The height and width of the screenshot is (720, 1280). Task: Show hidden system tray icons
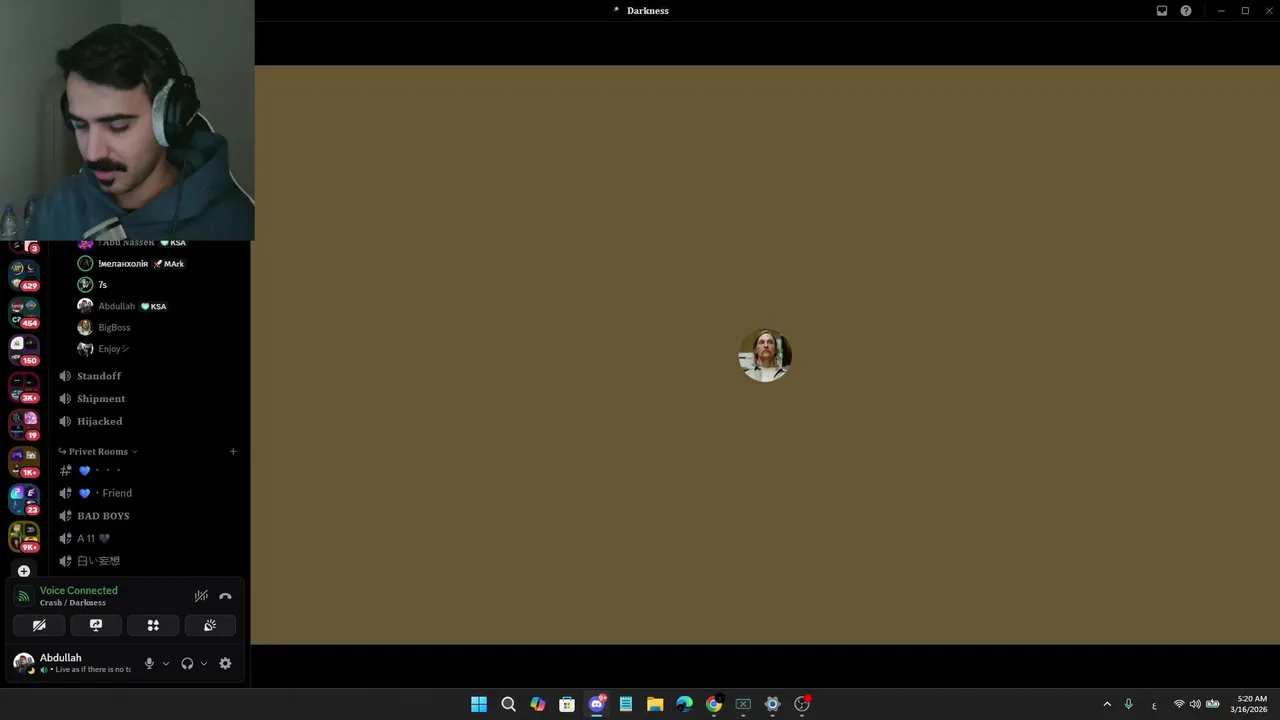(x=1107, y=704)
